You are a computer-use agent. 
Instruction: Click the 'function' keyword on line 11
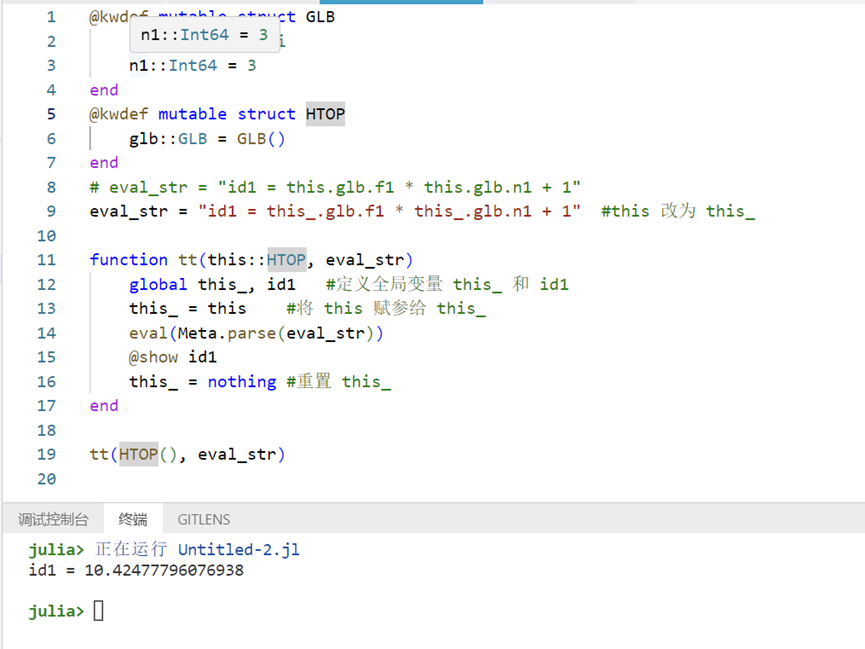point(129,259)
